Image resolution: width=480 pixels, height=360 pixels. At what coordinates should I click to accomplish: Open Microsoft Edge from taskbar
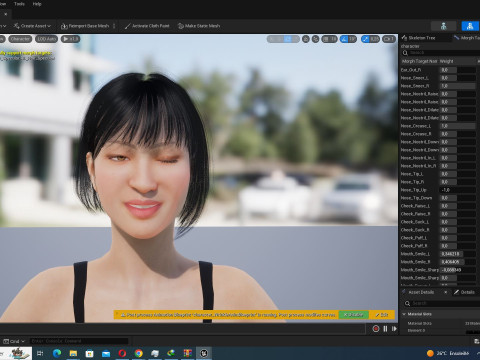57,353
